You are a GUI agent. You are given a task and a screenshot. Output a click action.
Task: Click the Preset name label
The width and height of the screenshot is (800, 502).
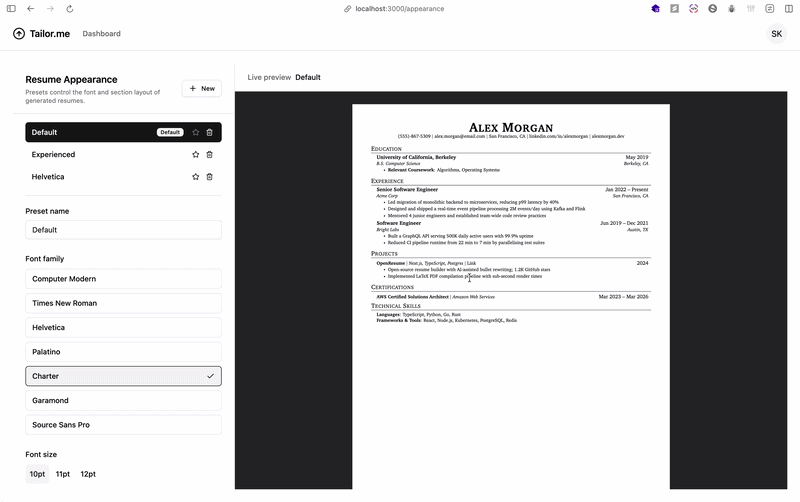coord(47,211)
